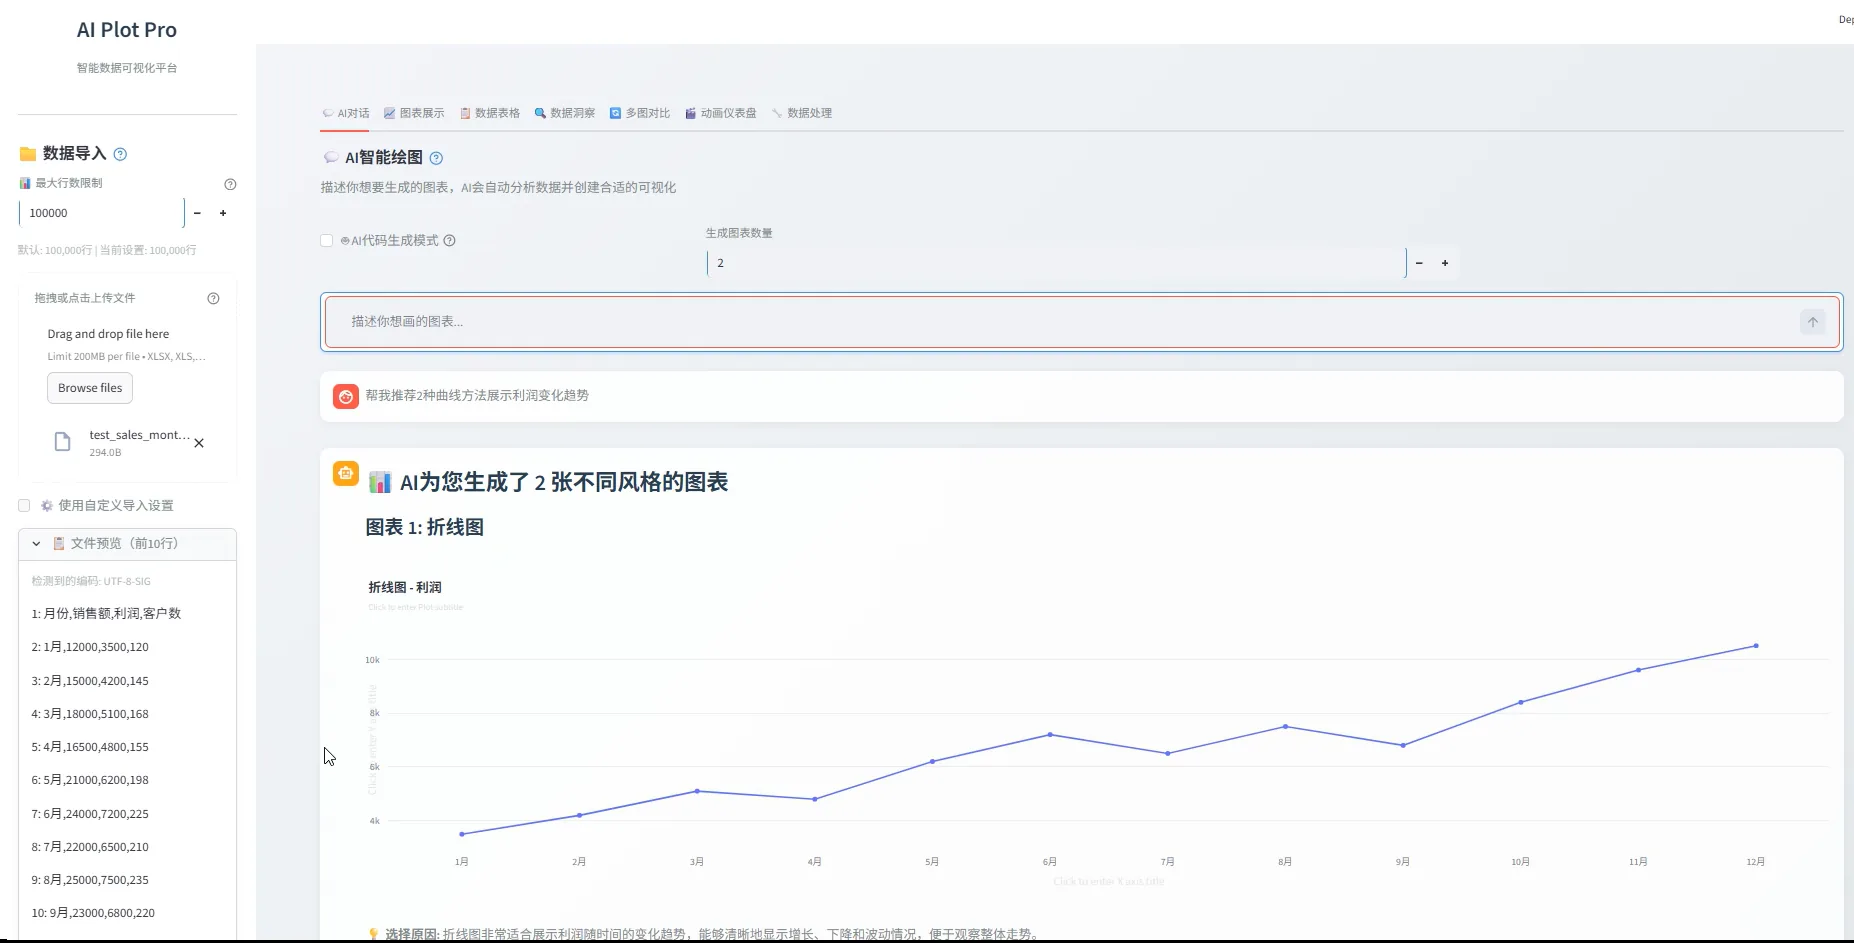Open the AI对话 tab
Screen dimensions: 1854x943
[x=345, y=113]
